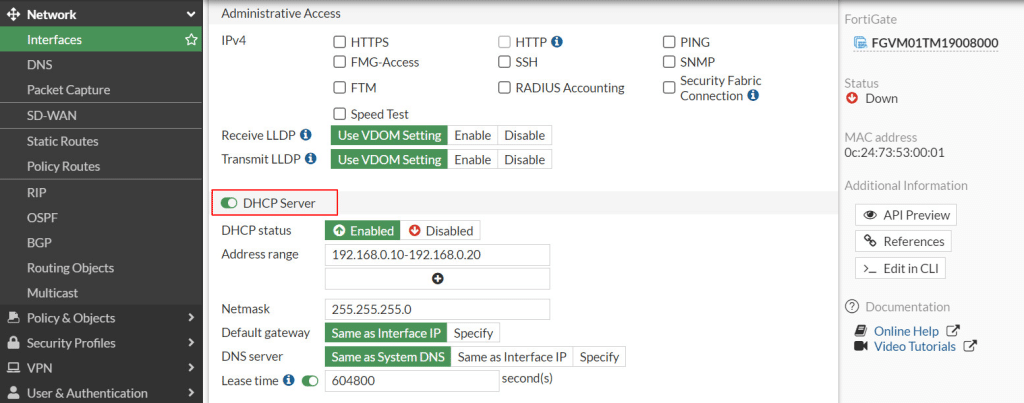Click the Security Fabric Connection info icon
The image size is (1024, 403).
point(753,95)
